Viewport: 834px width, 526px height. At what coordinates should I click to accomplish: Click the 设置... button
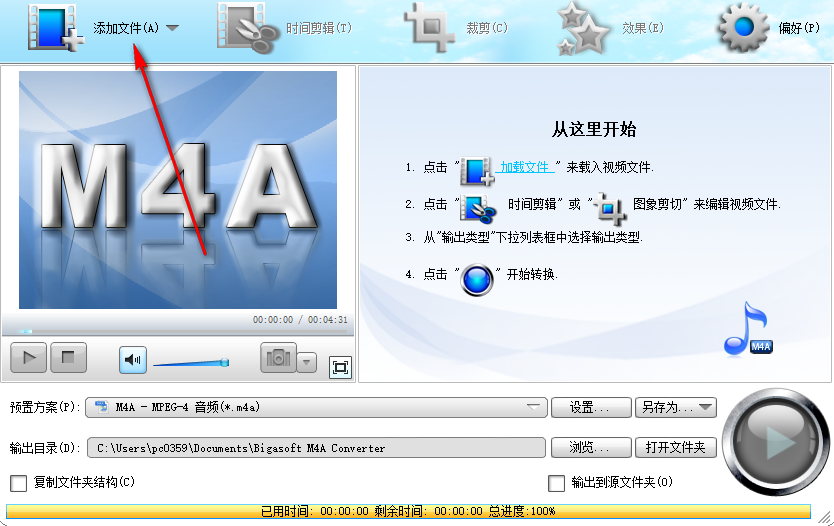tap(591, 408)
